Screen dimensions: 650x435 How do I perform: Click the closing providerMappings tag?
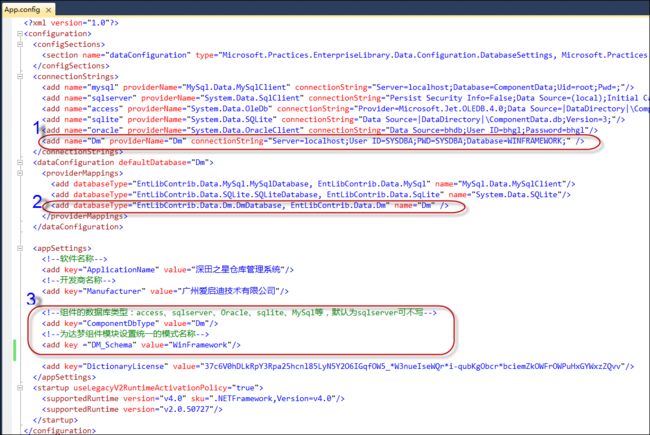[x=85, y=216]
